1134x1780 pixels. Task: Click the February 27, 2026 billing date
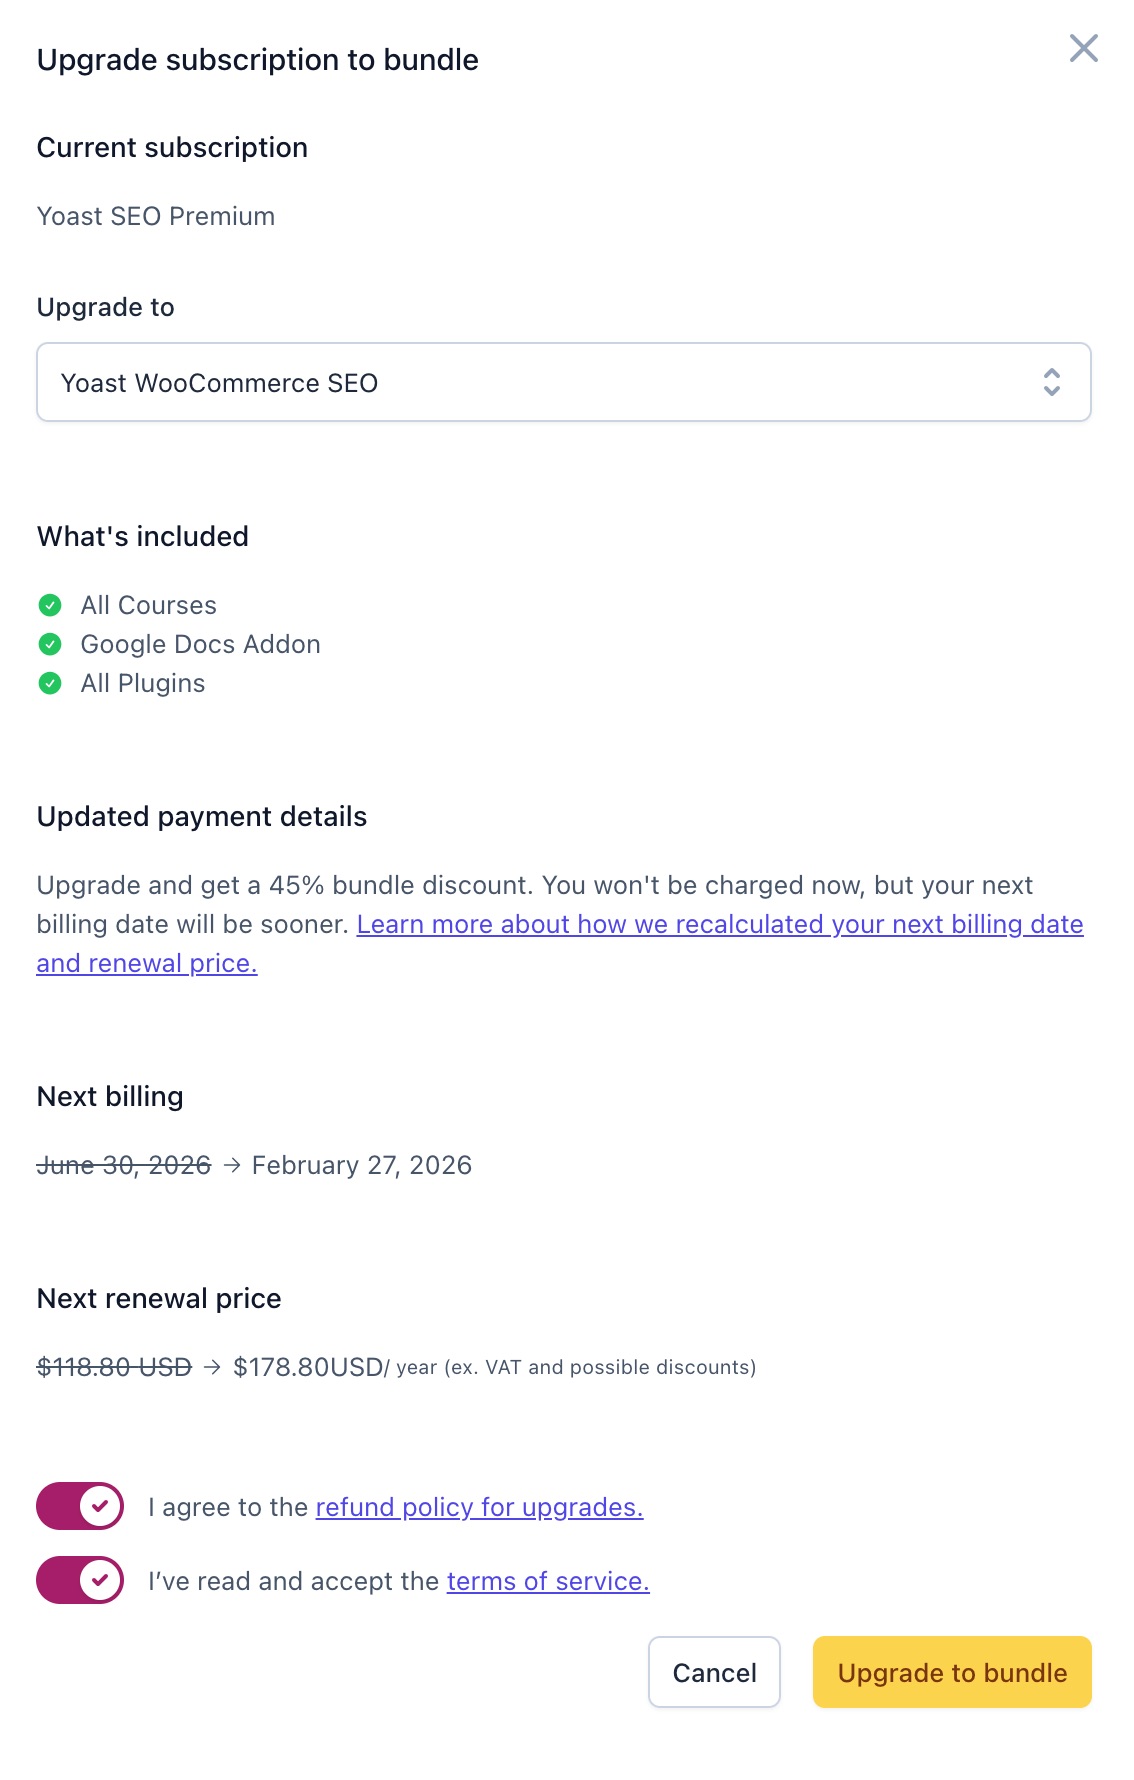362,1165
